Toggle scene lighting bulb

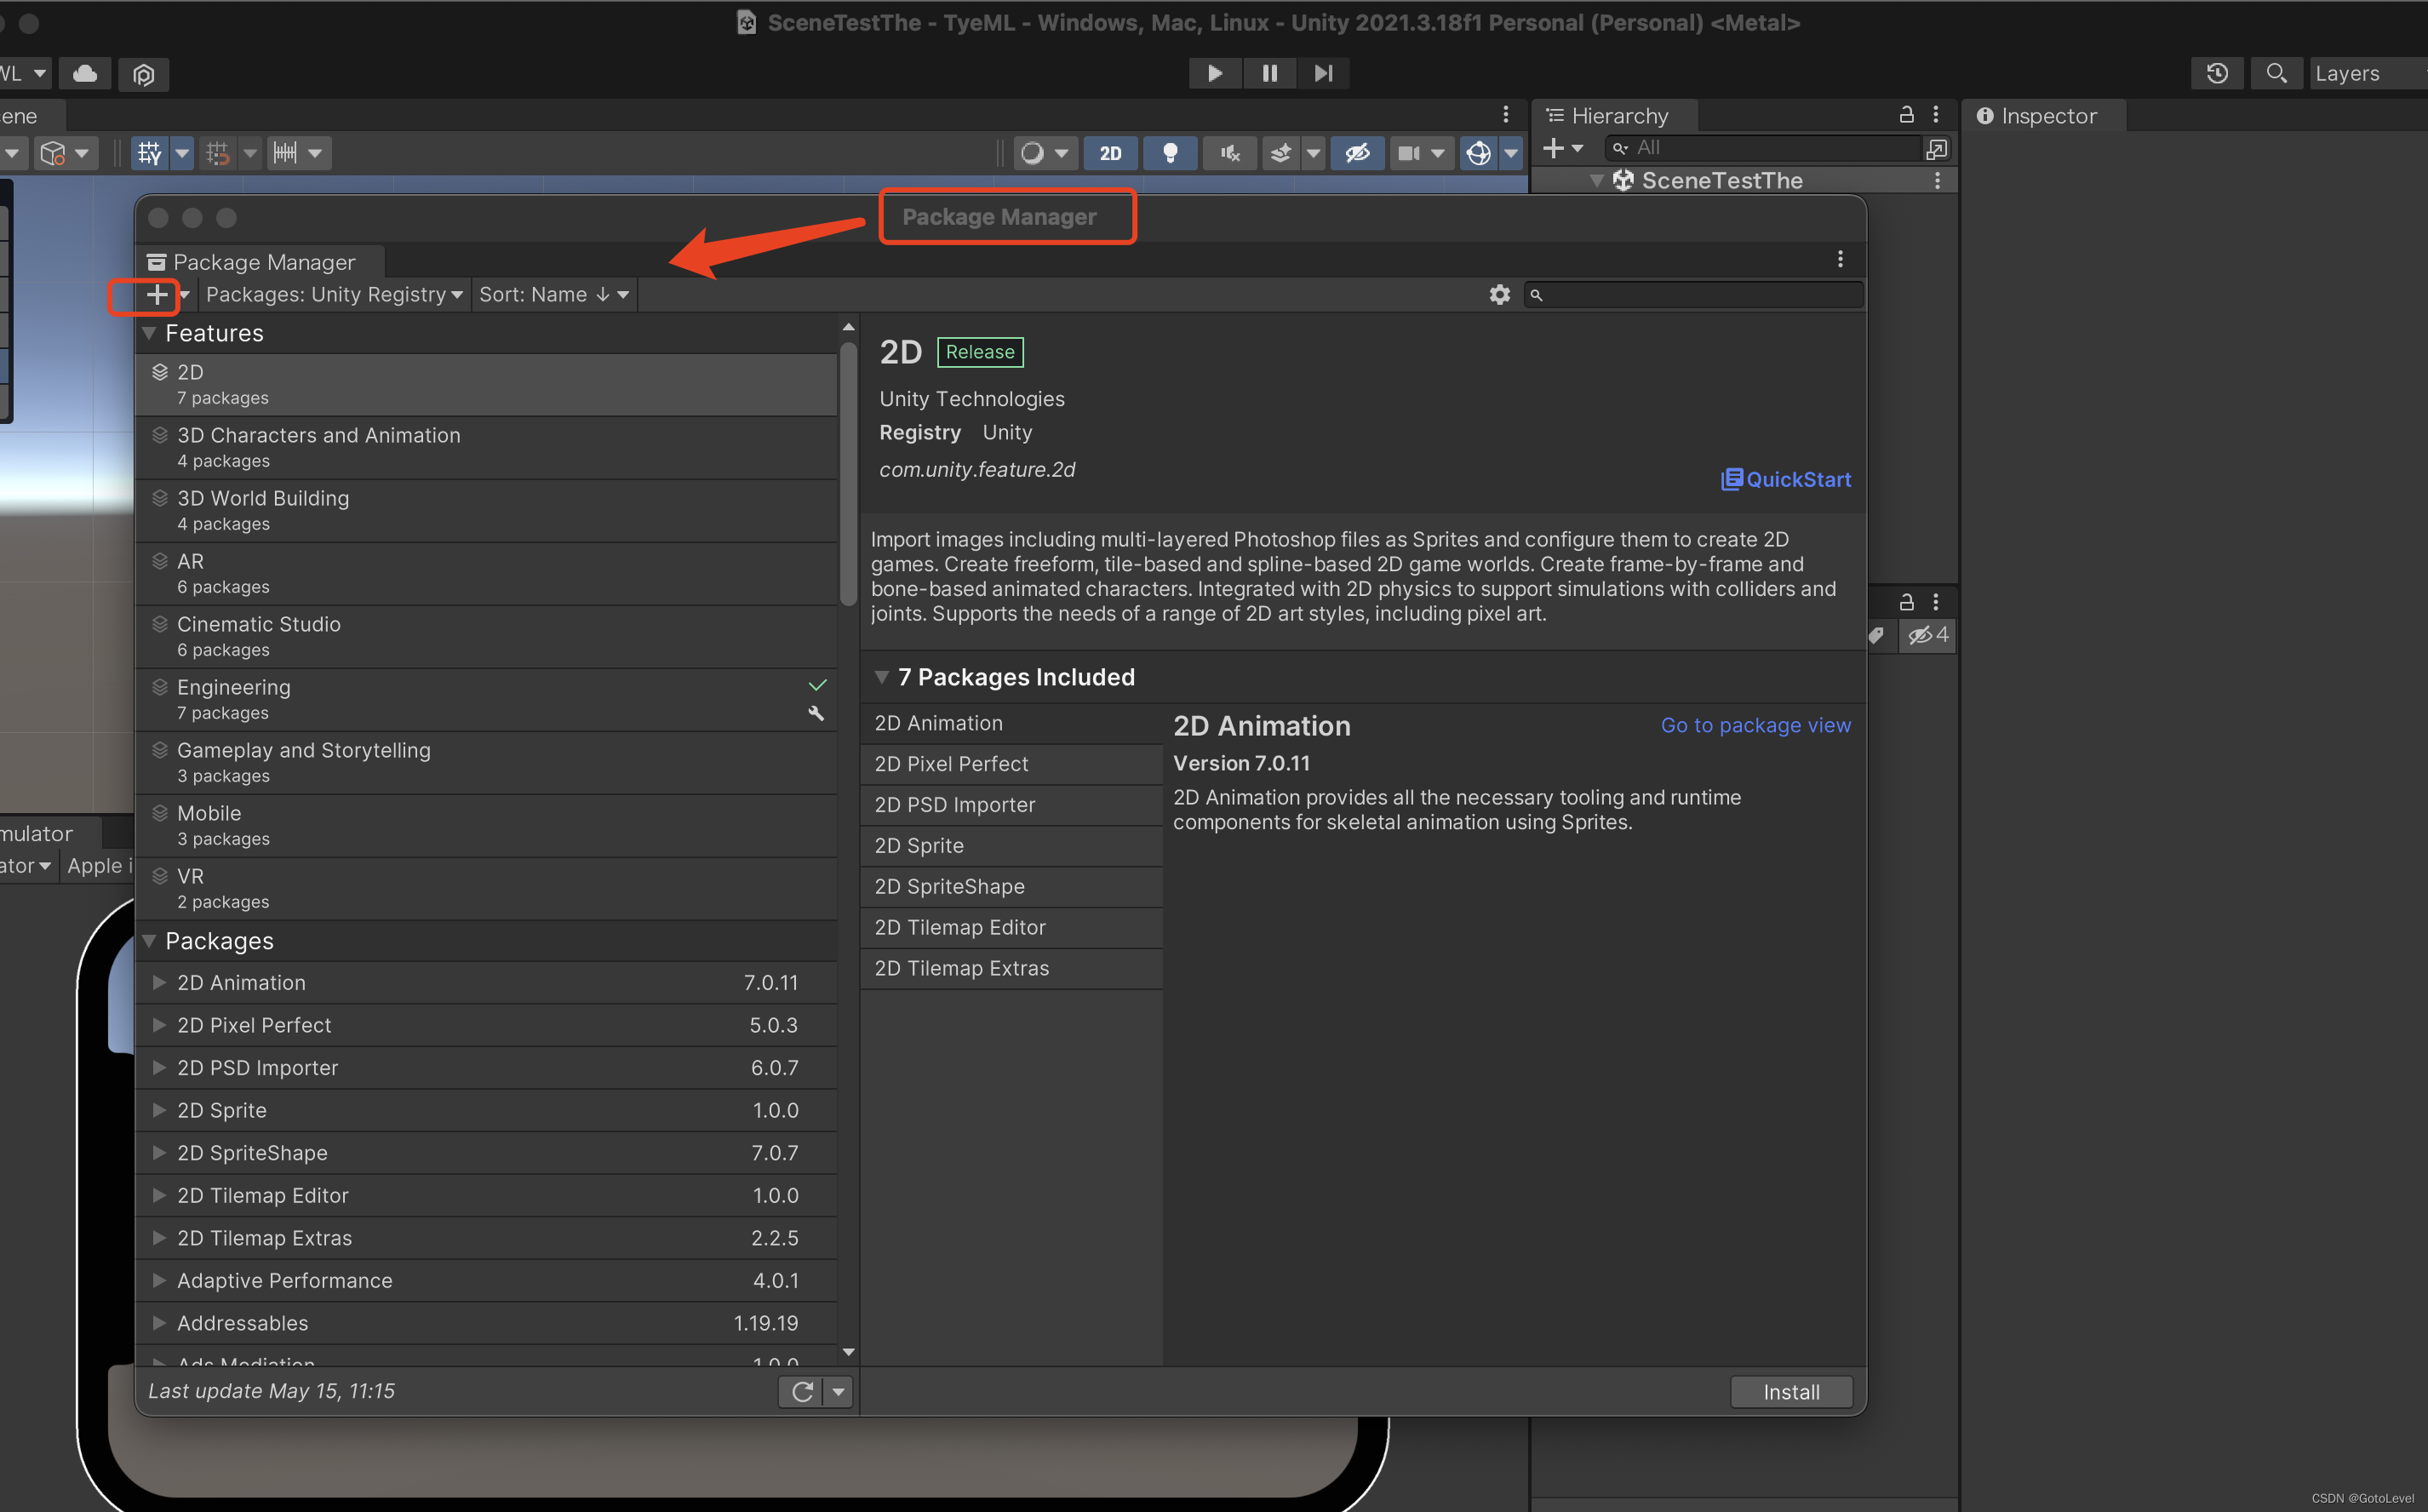pyautogui.click(x=1169, y=153)
